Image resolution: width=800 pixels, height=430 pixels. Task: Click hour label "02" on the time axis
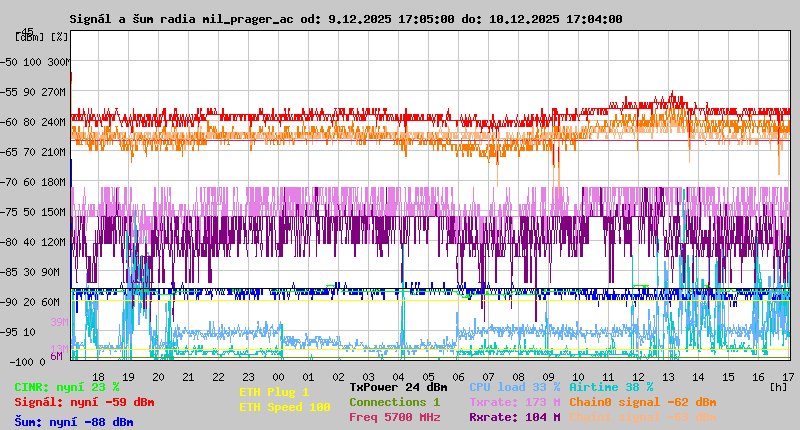point(338,377)
